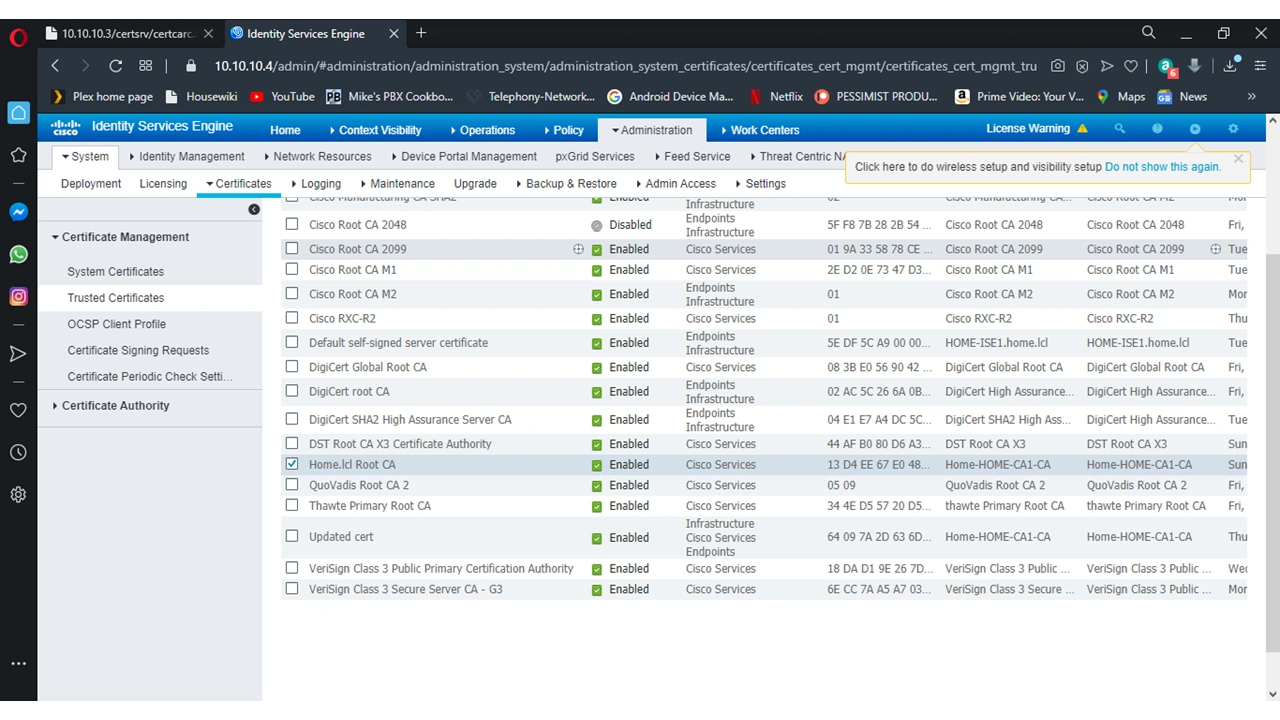Open the ISE settings gear icon
The width and height of the screenshot is (1280, 720).
pos(1233,129)
